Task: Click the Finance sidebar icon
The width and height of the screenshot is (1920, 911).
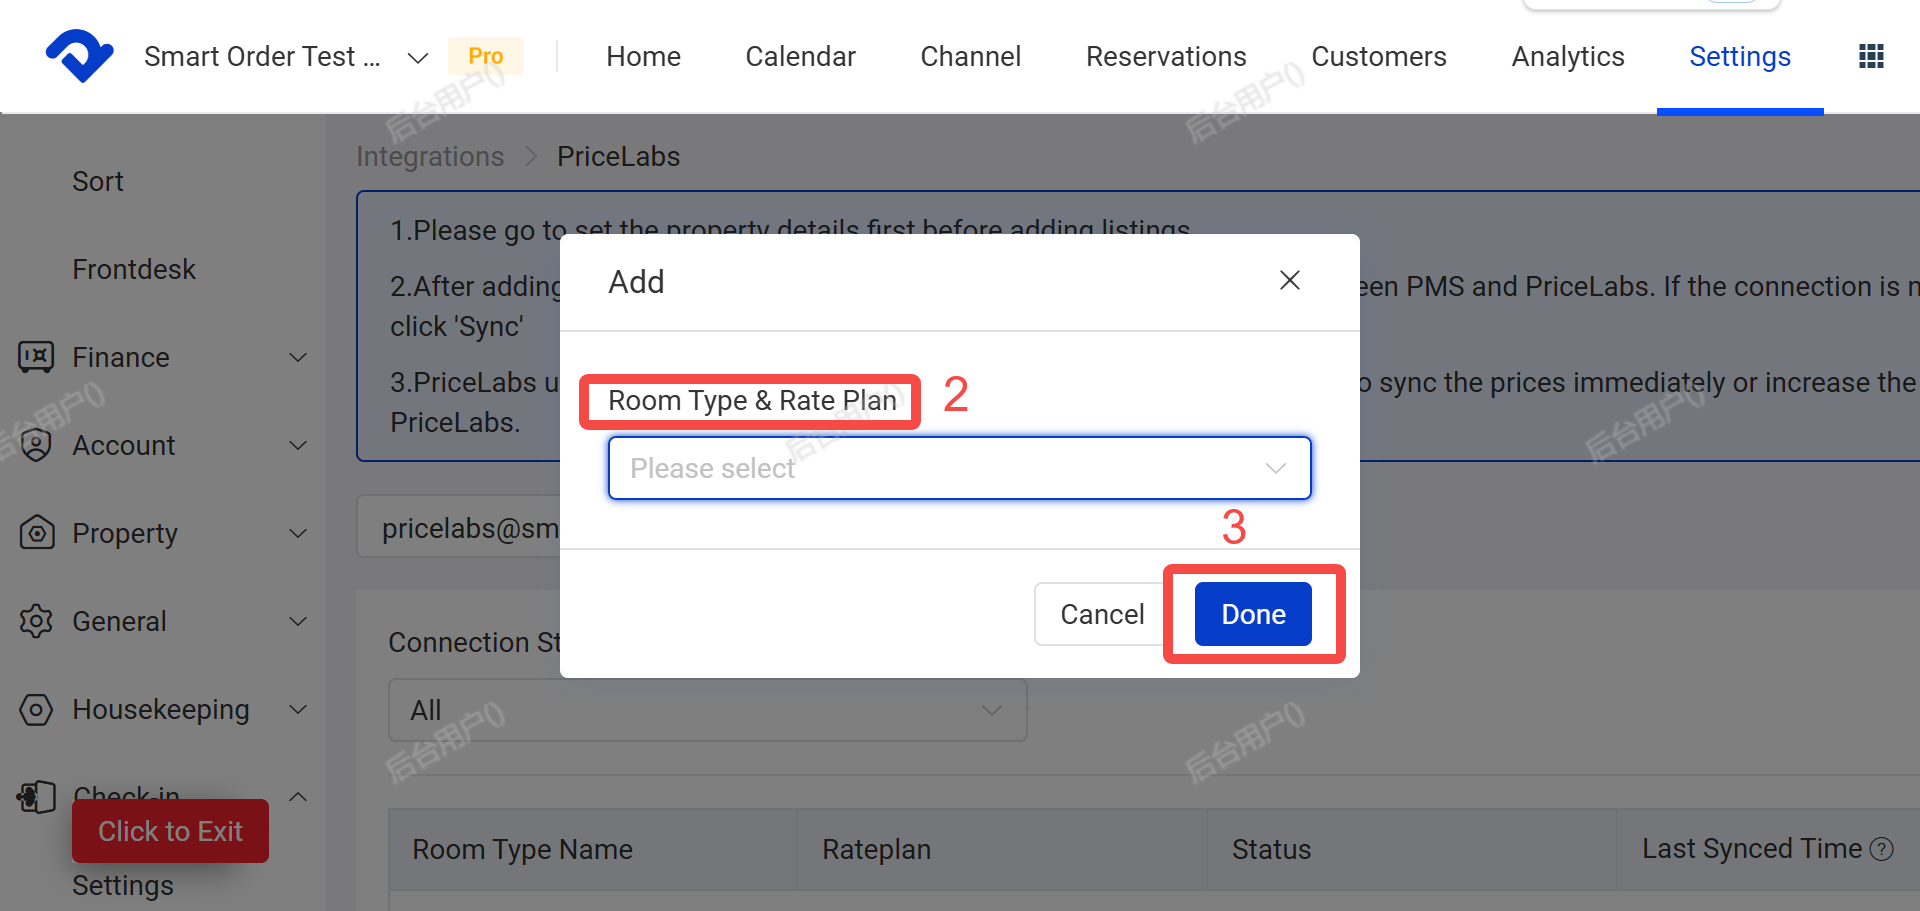Action: [36, 357]
